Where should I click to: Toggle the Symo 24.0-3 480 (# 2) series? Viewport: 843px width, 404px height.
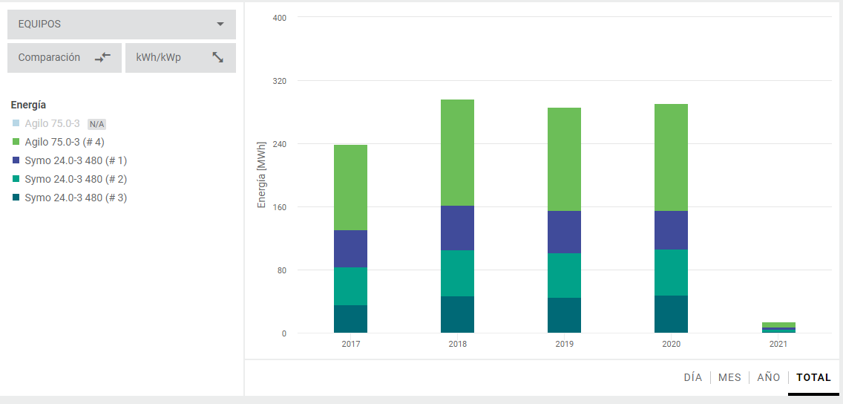point(75,179)
